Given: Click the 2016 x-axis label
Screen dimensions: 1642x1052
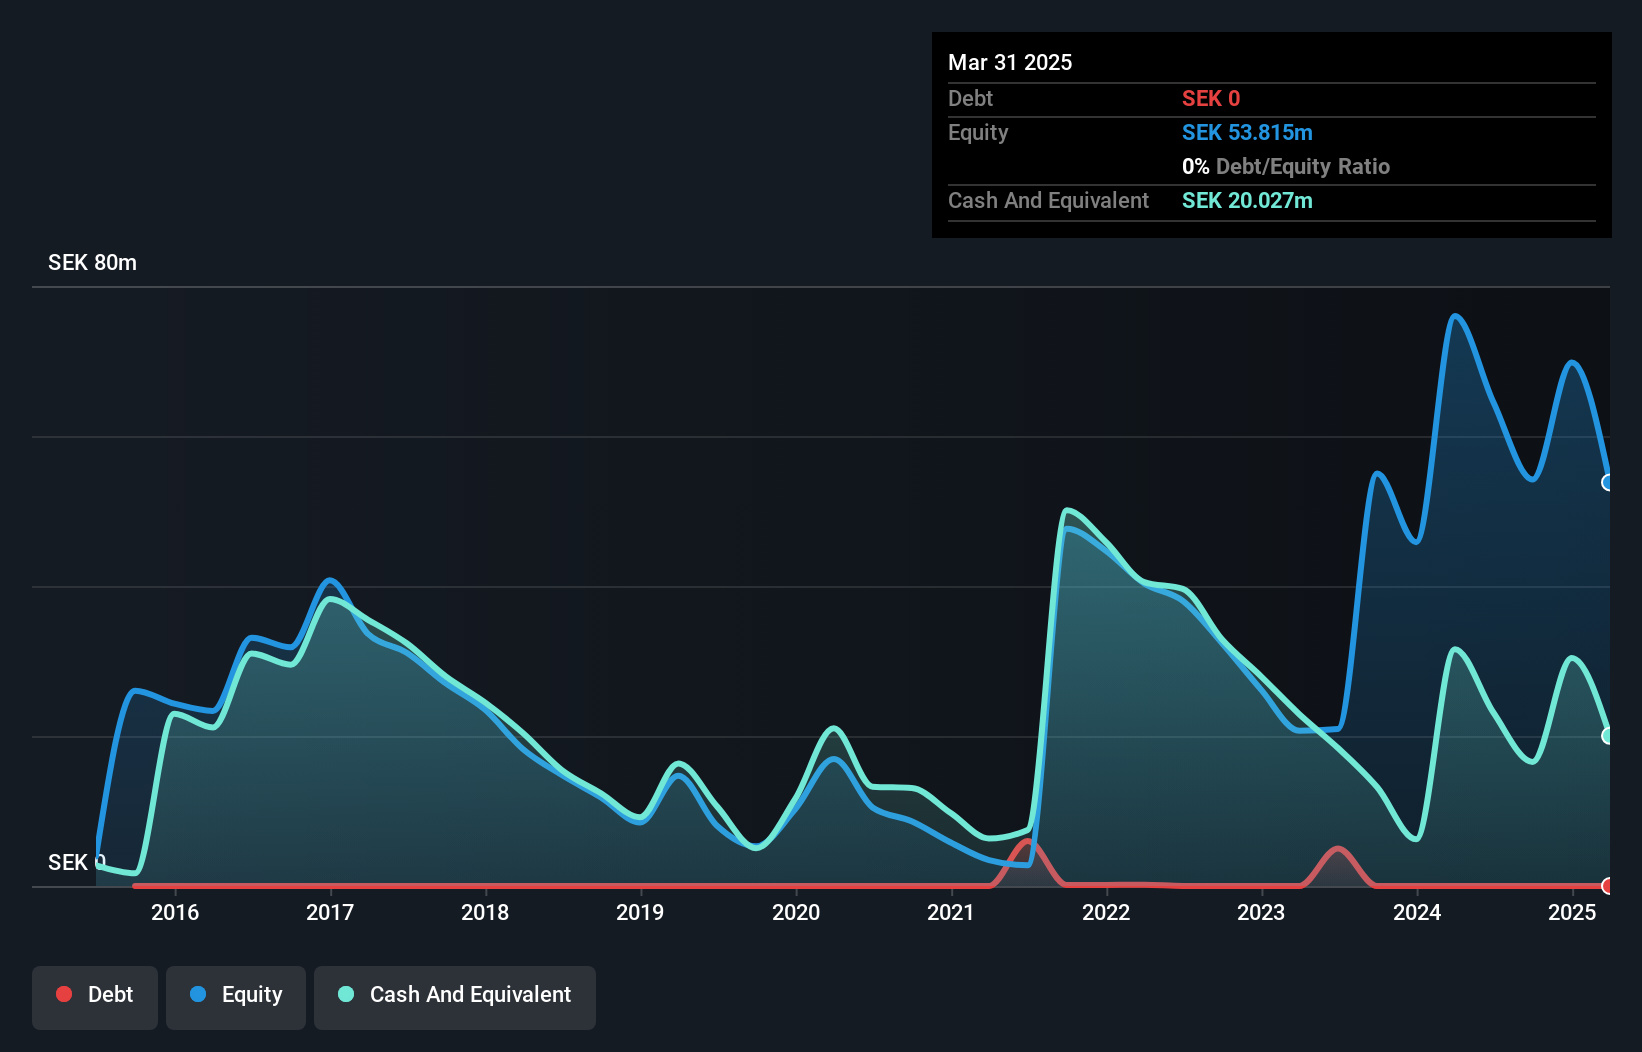Looking at the screenshot, I should coord(175,912).
